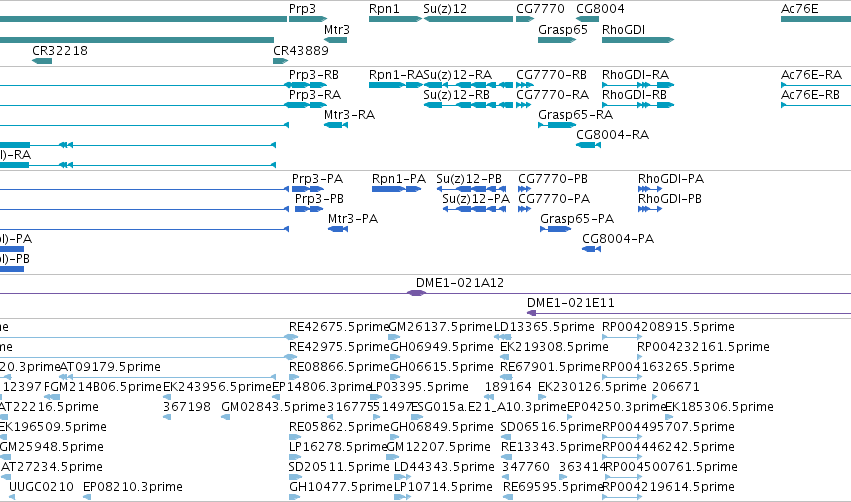Select EST GH06949.5prime label
Screen dimensions: 851x502
click(442, 347)
